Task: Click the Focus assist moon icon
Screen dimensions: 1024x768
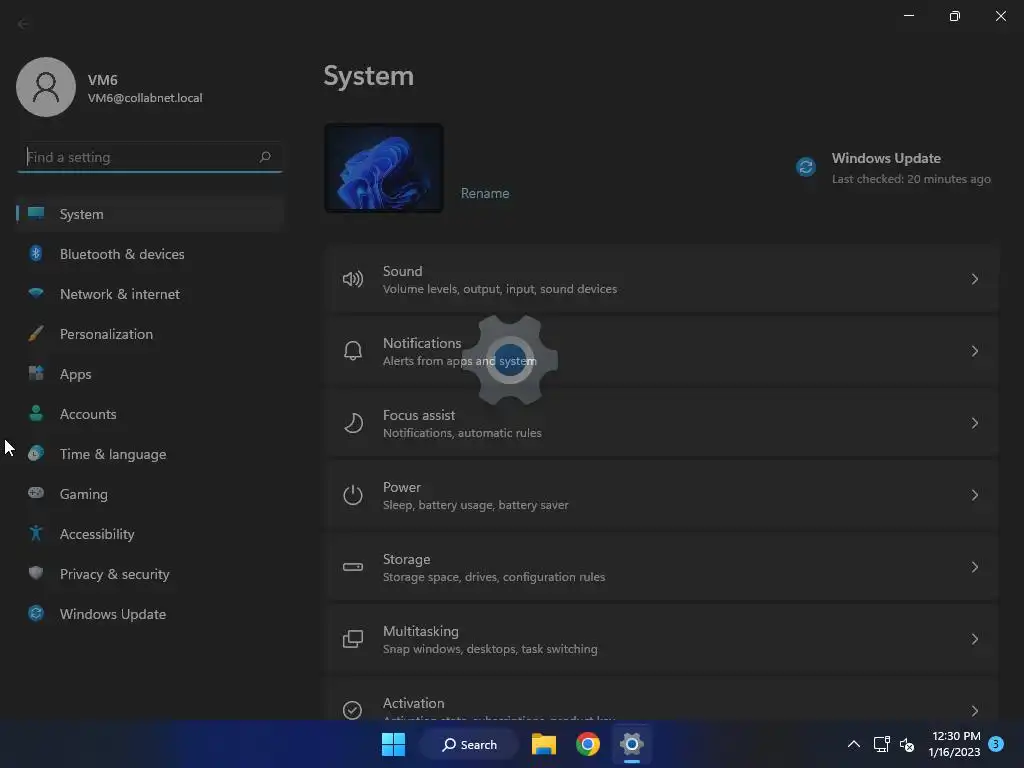Action: coord(353,423)
